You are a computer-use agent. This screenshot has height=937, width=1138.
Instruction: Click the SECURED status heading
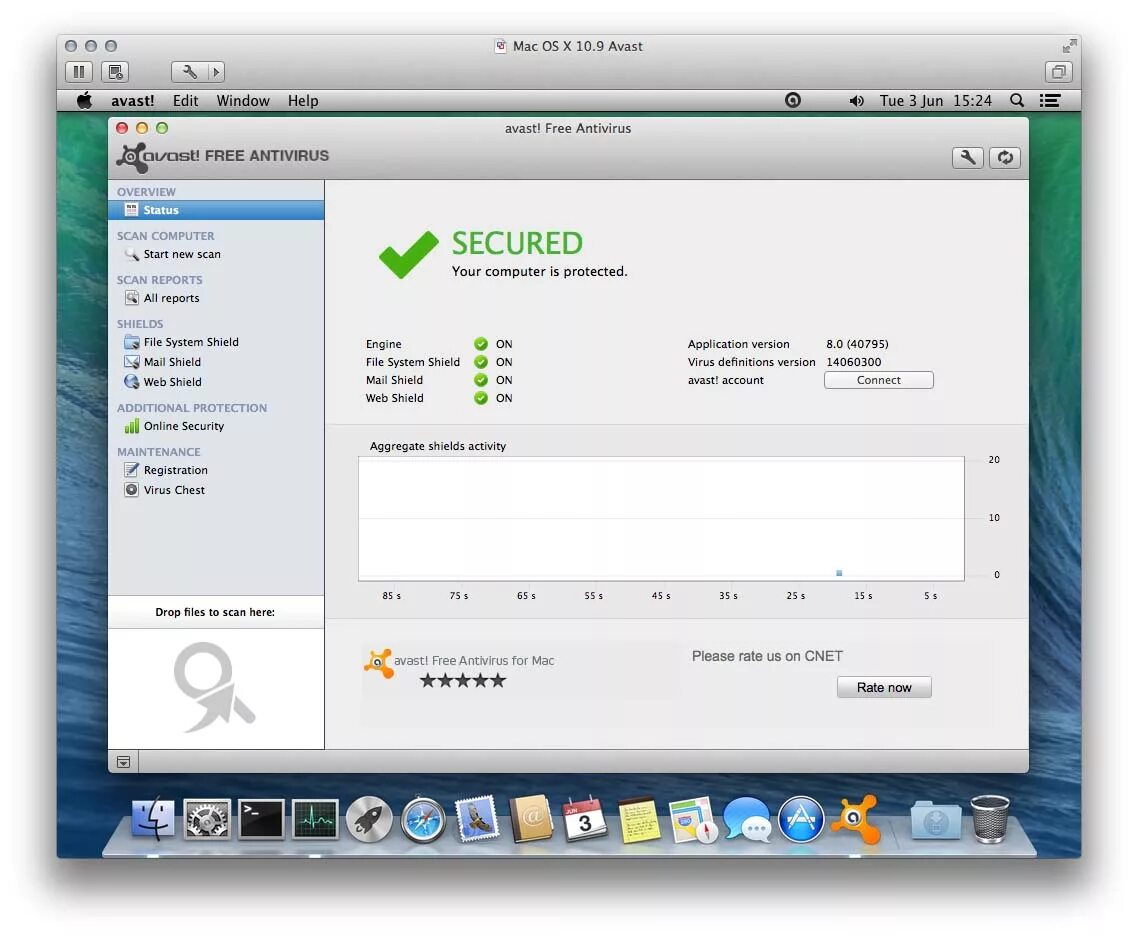click(517, 243)
